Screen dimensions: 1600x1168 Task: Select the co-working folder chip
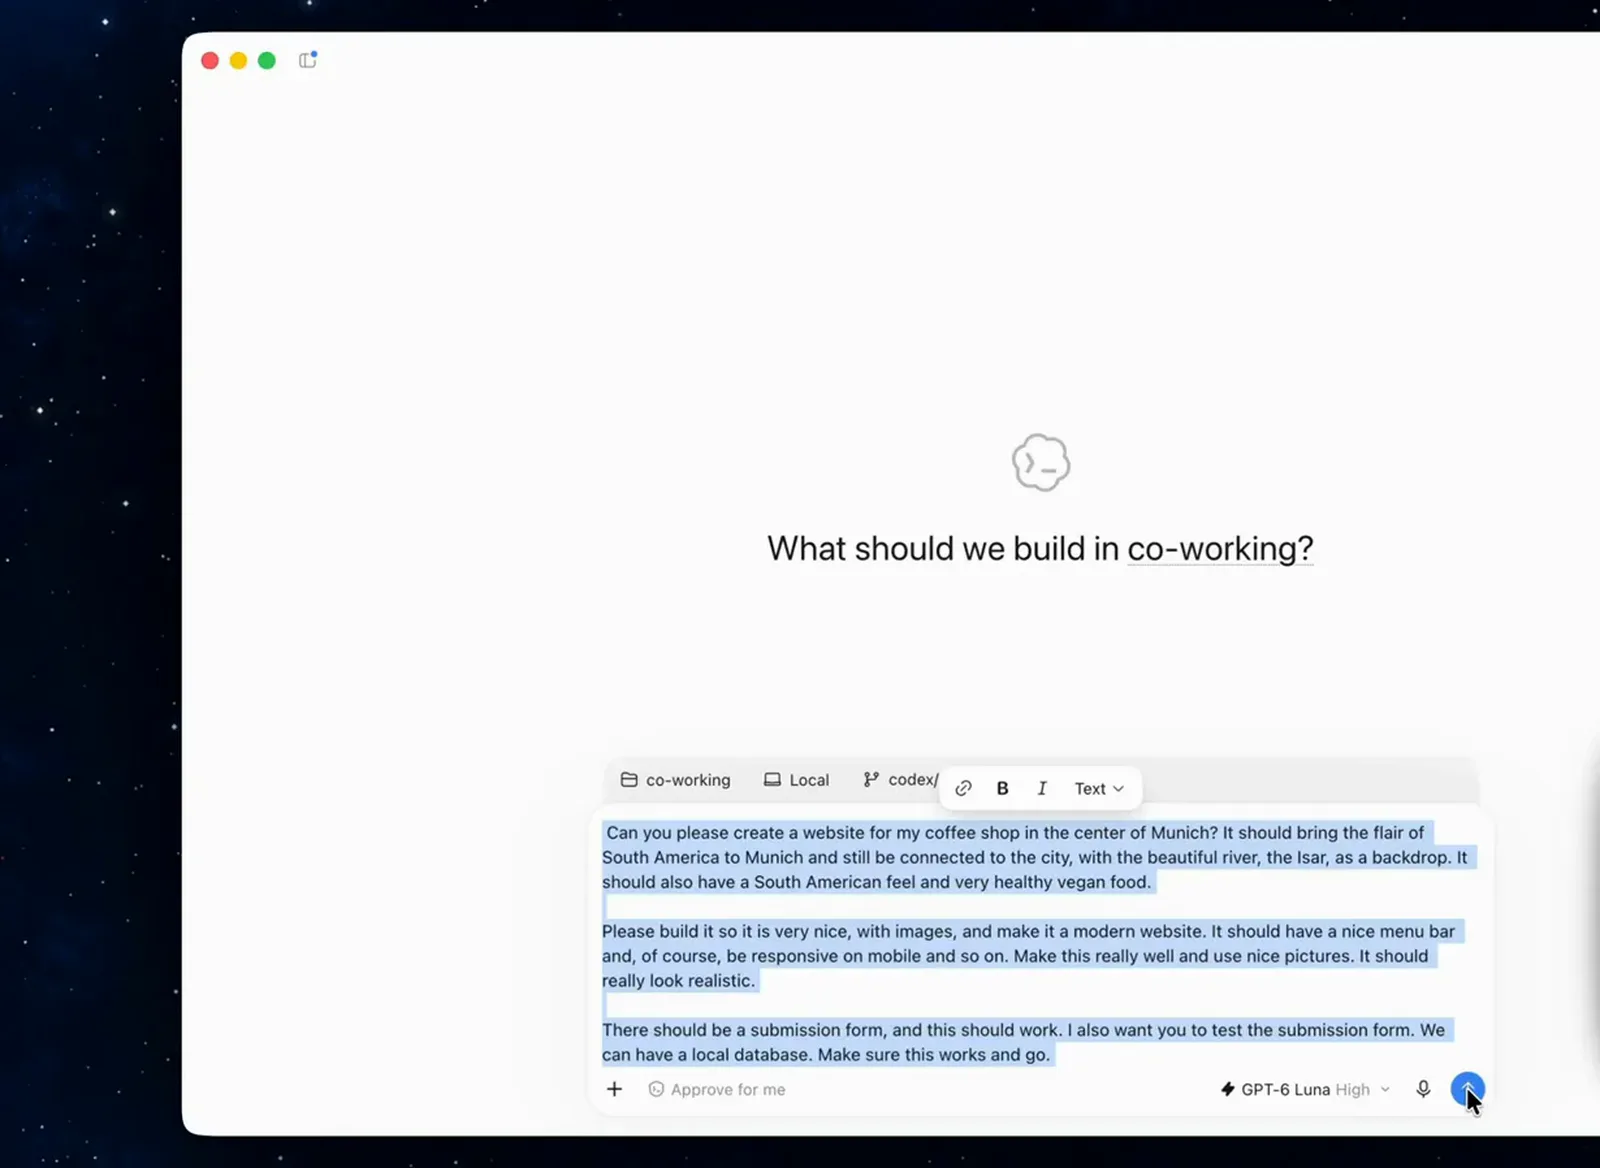point(676,780)
